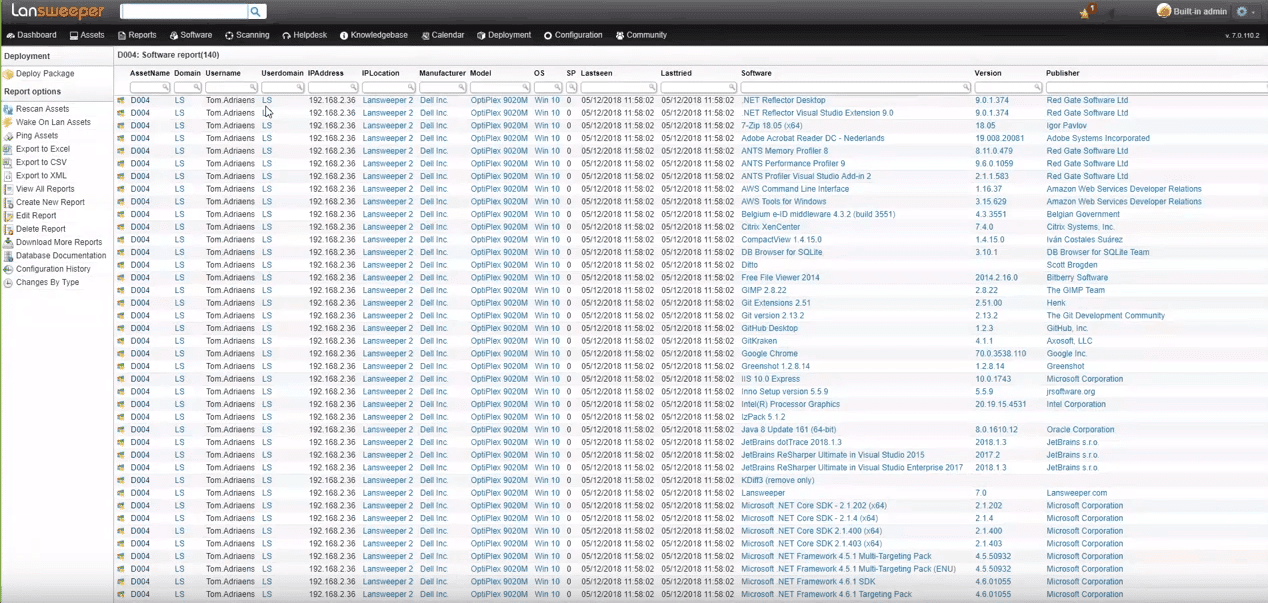The image size is (1268, 603).
Task: Open the Knowledgebase menu
Action: (x=374, y=35)
